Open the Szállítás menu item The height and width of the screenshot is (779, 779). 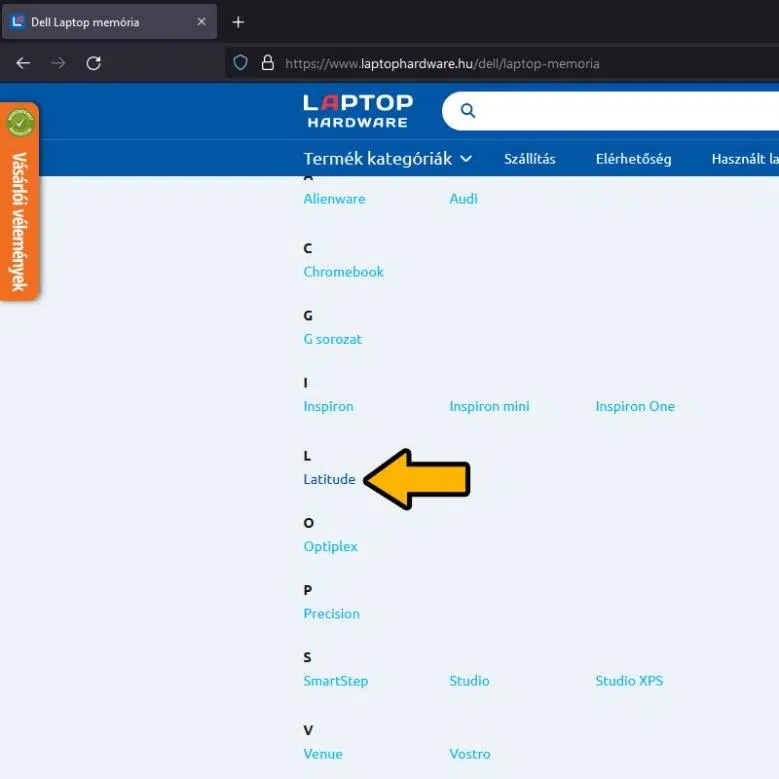coord(530,159)
